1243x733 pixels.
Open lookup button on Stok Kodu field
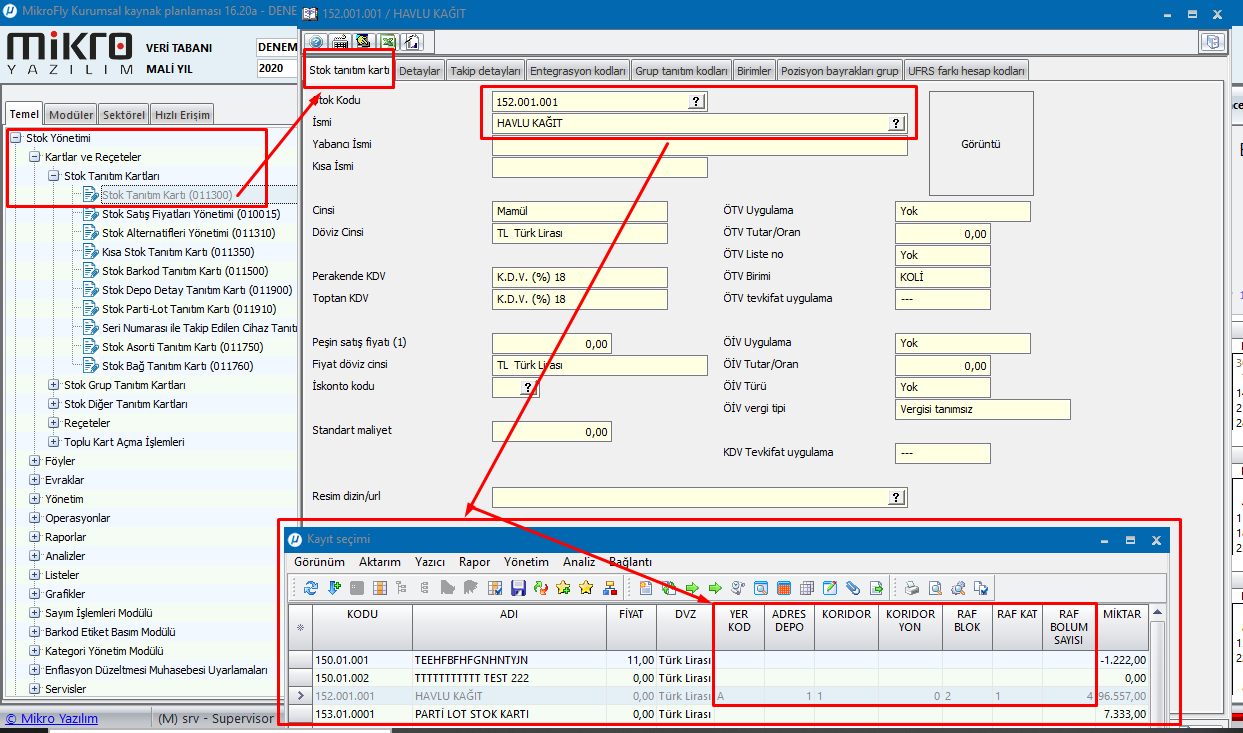[x=697, y=101]
